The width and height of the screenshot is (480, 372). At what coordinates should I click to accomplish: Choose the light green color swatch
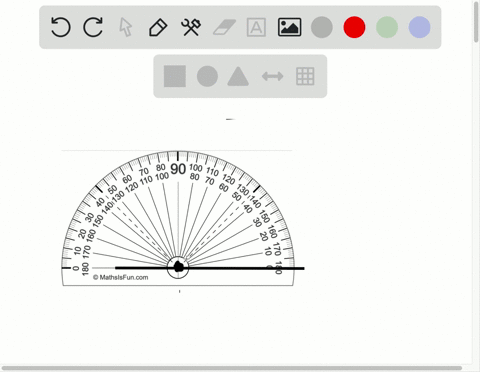[387, 27]
